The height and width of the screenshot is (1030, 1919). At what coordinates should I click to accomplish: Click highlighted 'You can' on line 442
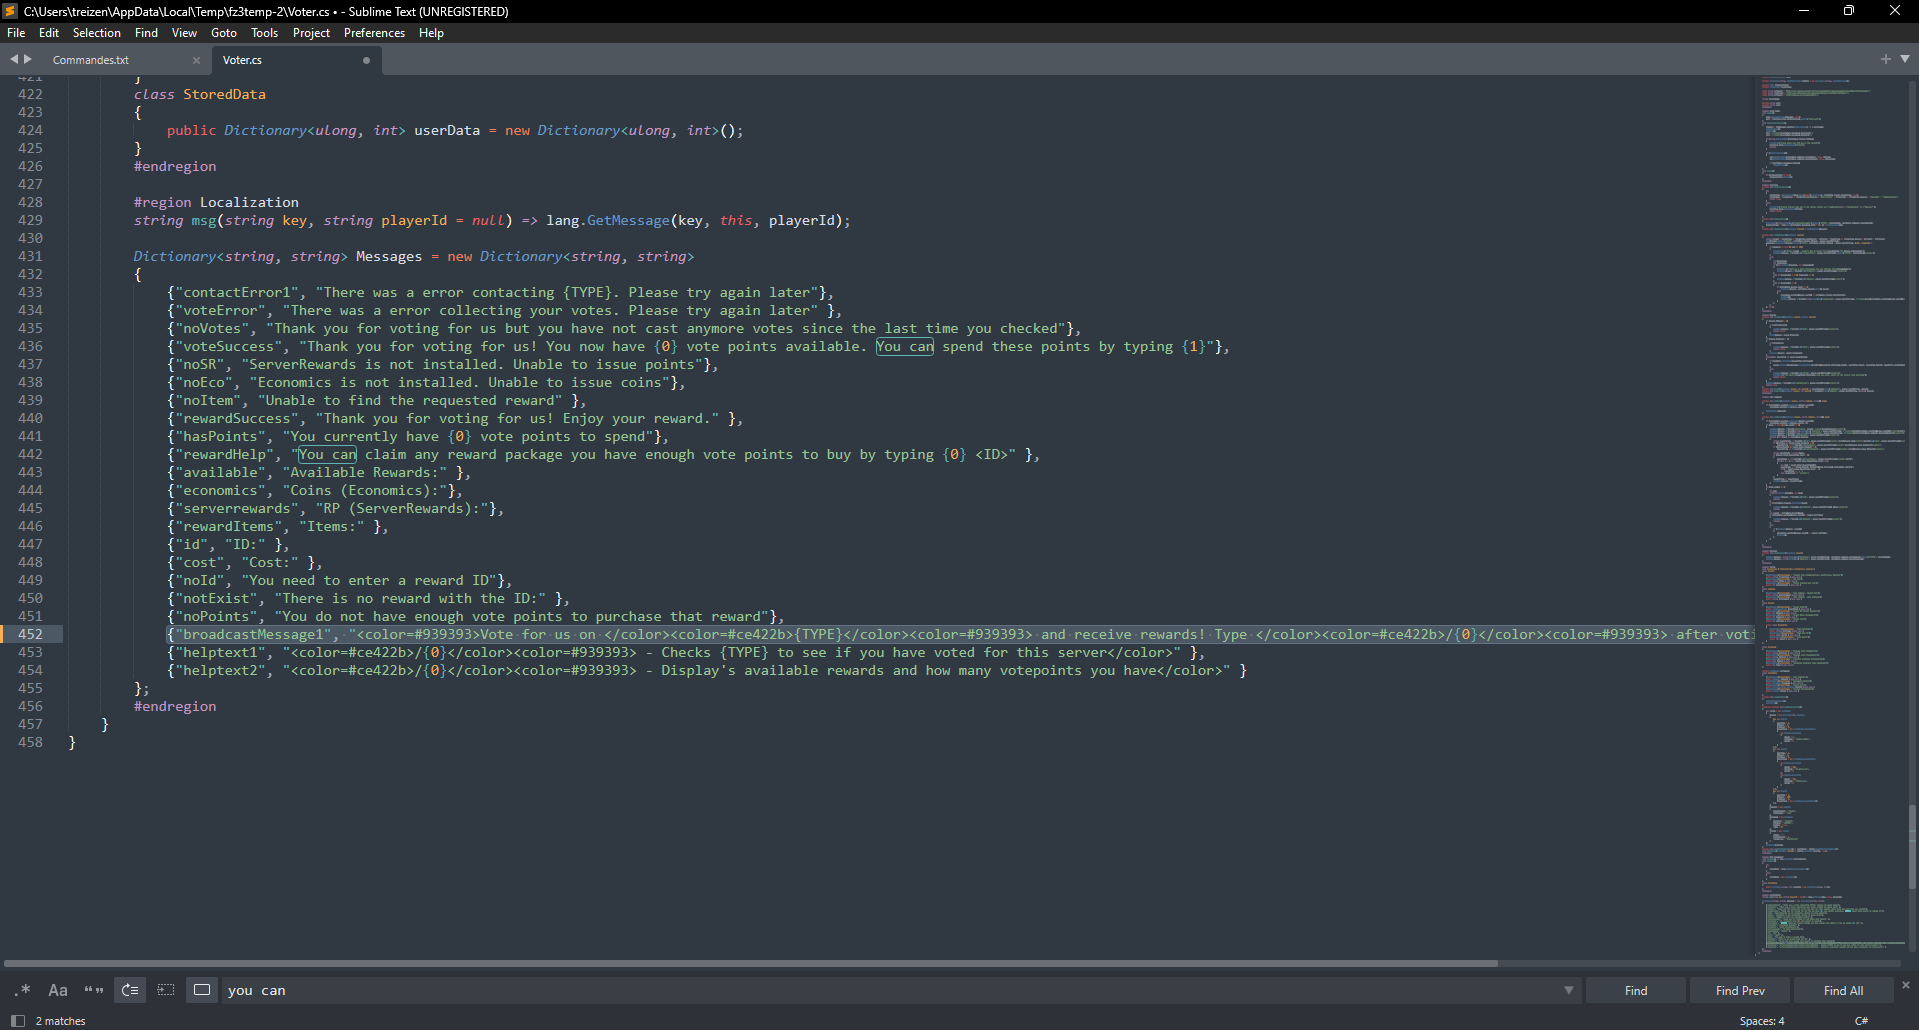click(x=327, y=454)
